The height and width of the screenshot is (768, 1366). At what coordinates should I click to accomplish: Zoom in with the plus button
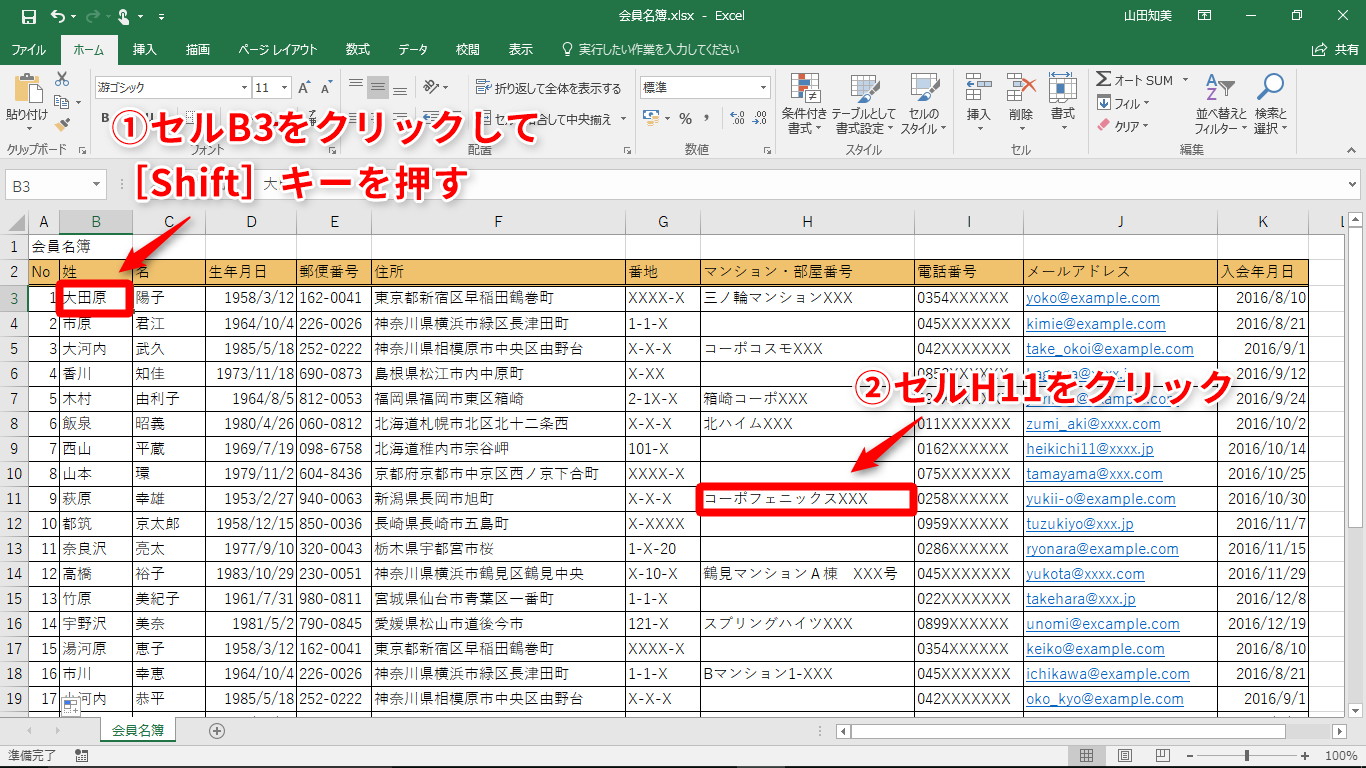pyautogui.click(x=1304, y=756)
